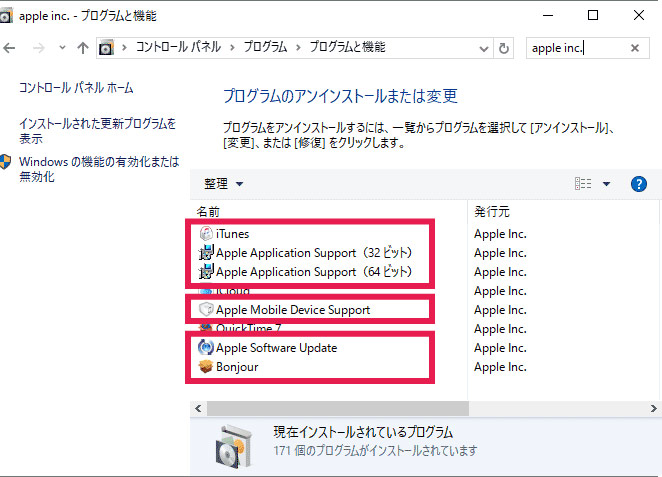Maximize the Programs and Features window
This screenshot has width=662, height=477.
tap(593, 16)
